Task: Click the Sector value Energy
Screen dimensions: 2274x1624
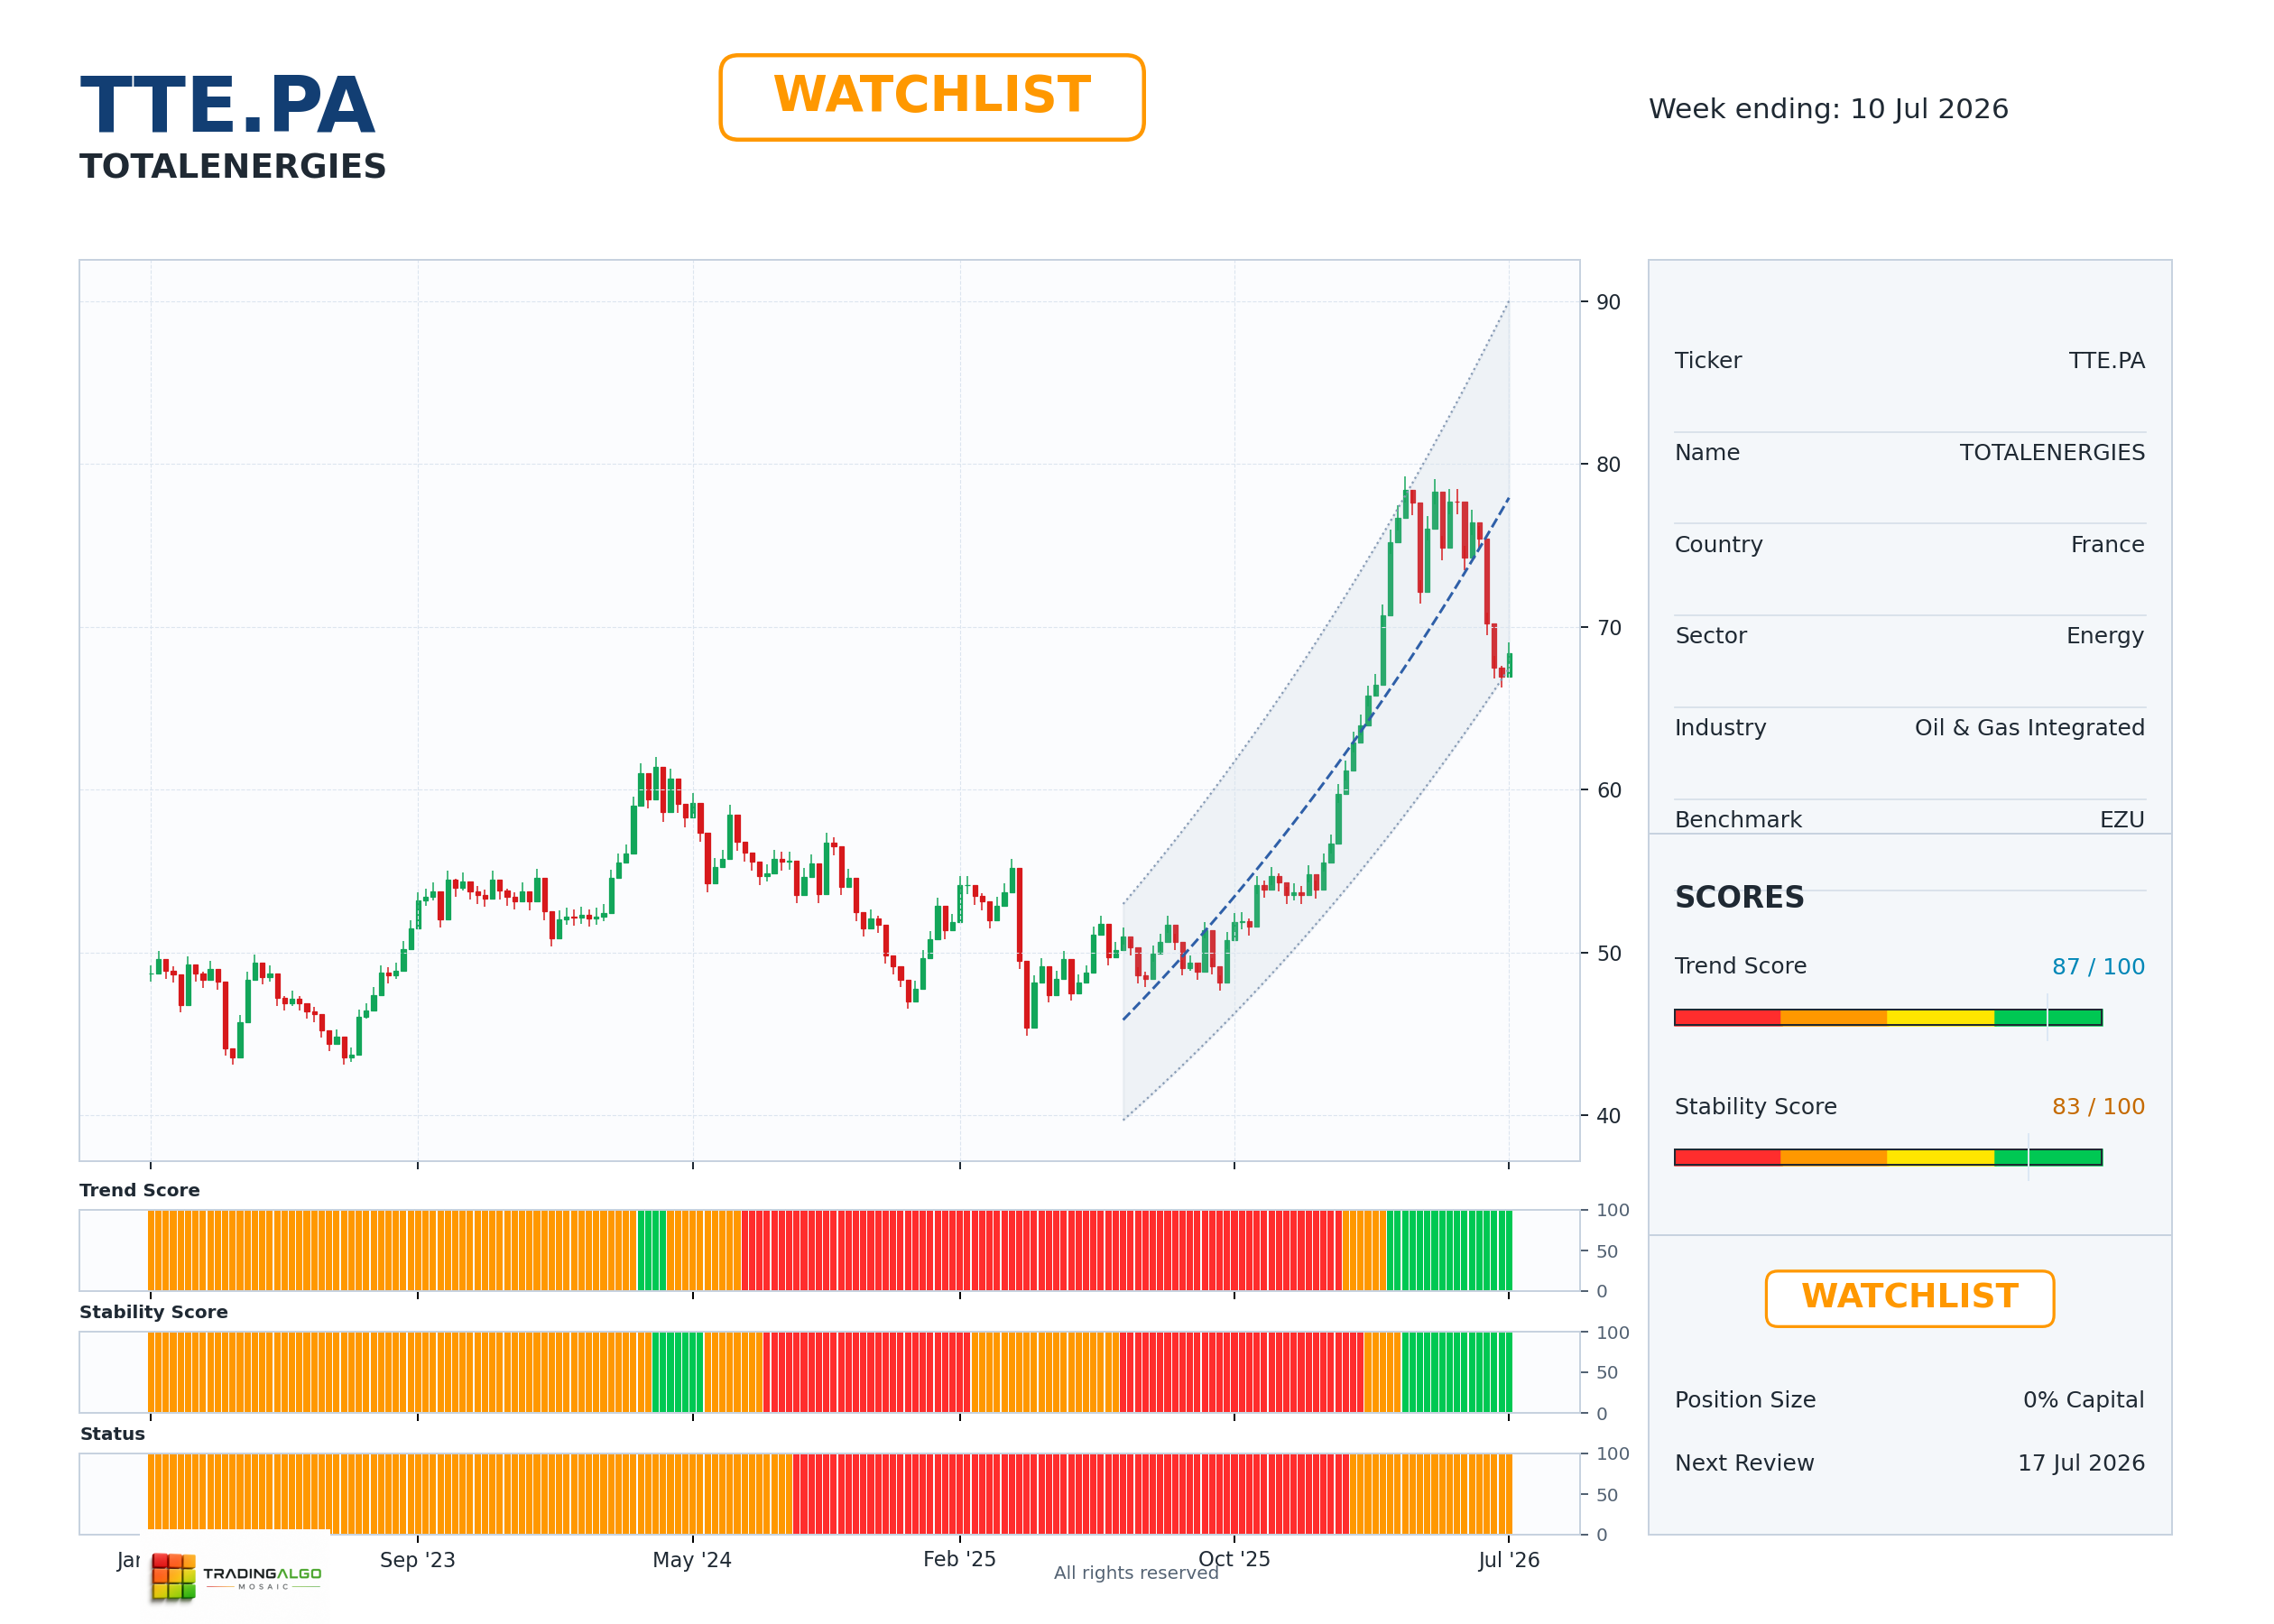Action: pyautogui.click(x=2105, y=636)
